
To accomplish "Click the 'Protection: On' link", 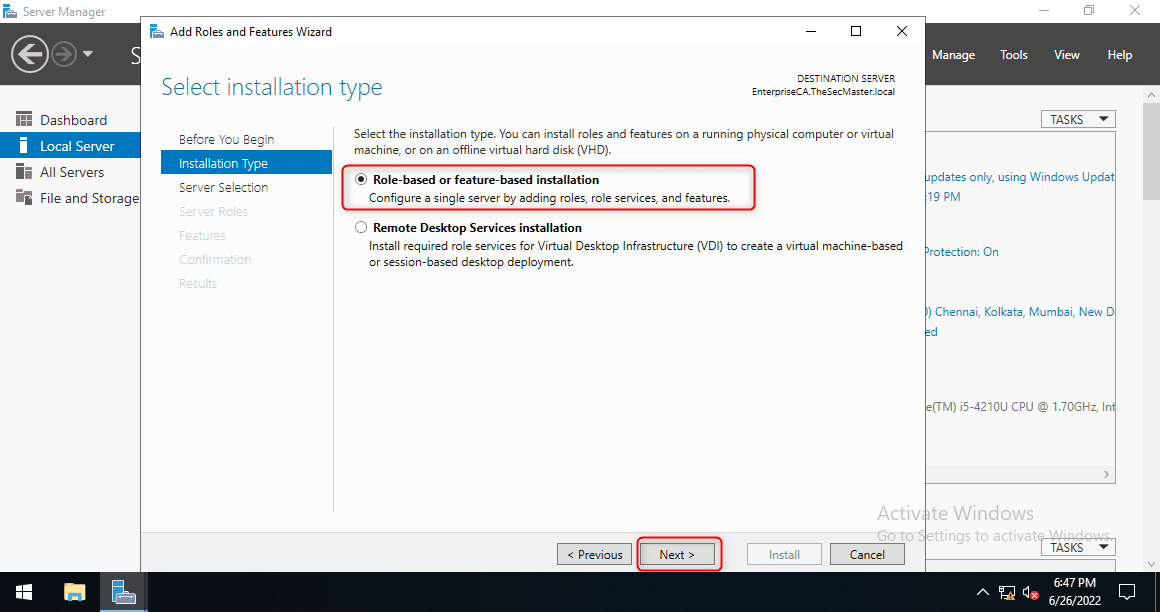I will (x=961, y=252).
